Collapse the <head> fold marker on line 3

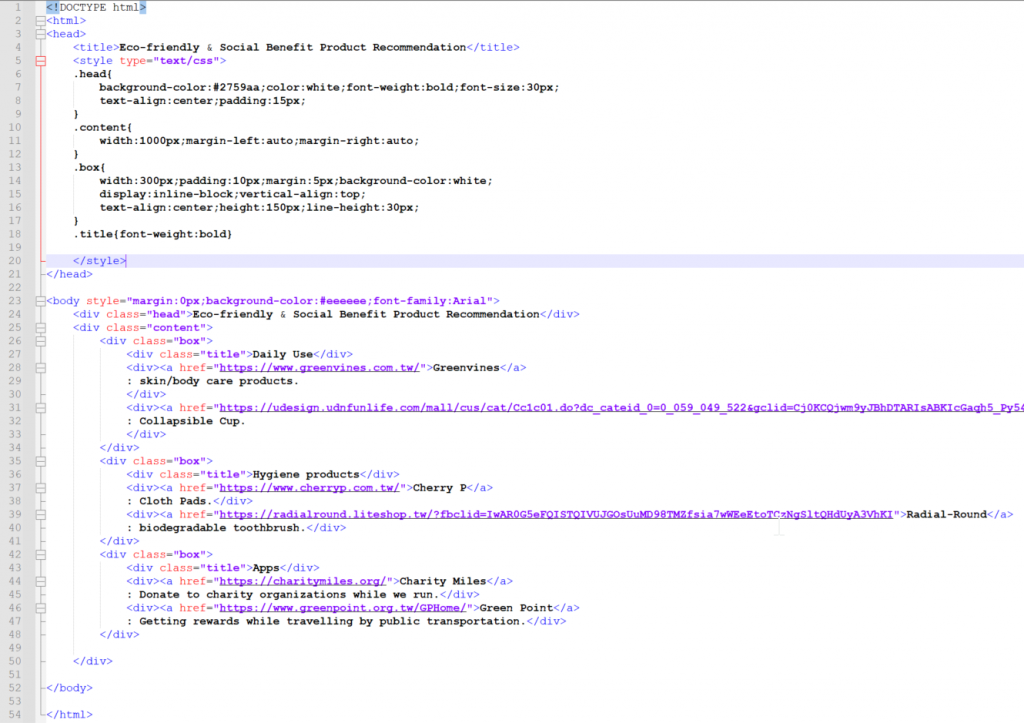40,34
